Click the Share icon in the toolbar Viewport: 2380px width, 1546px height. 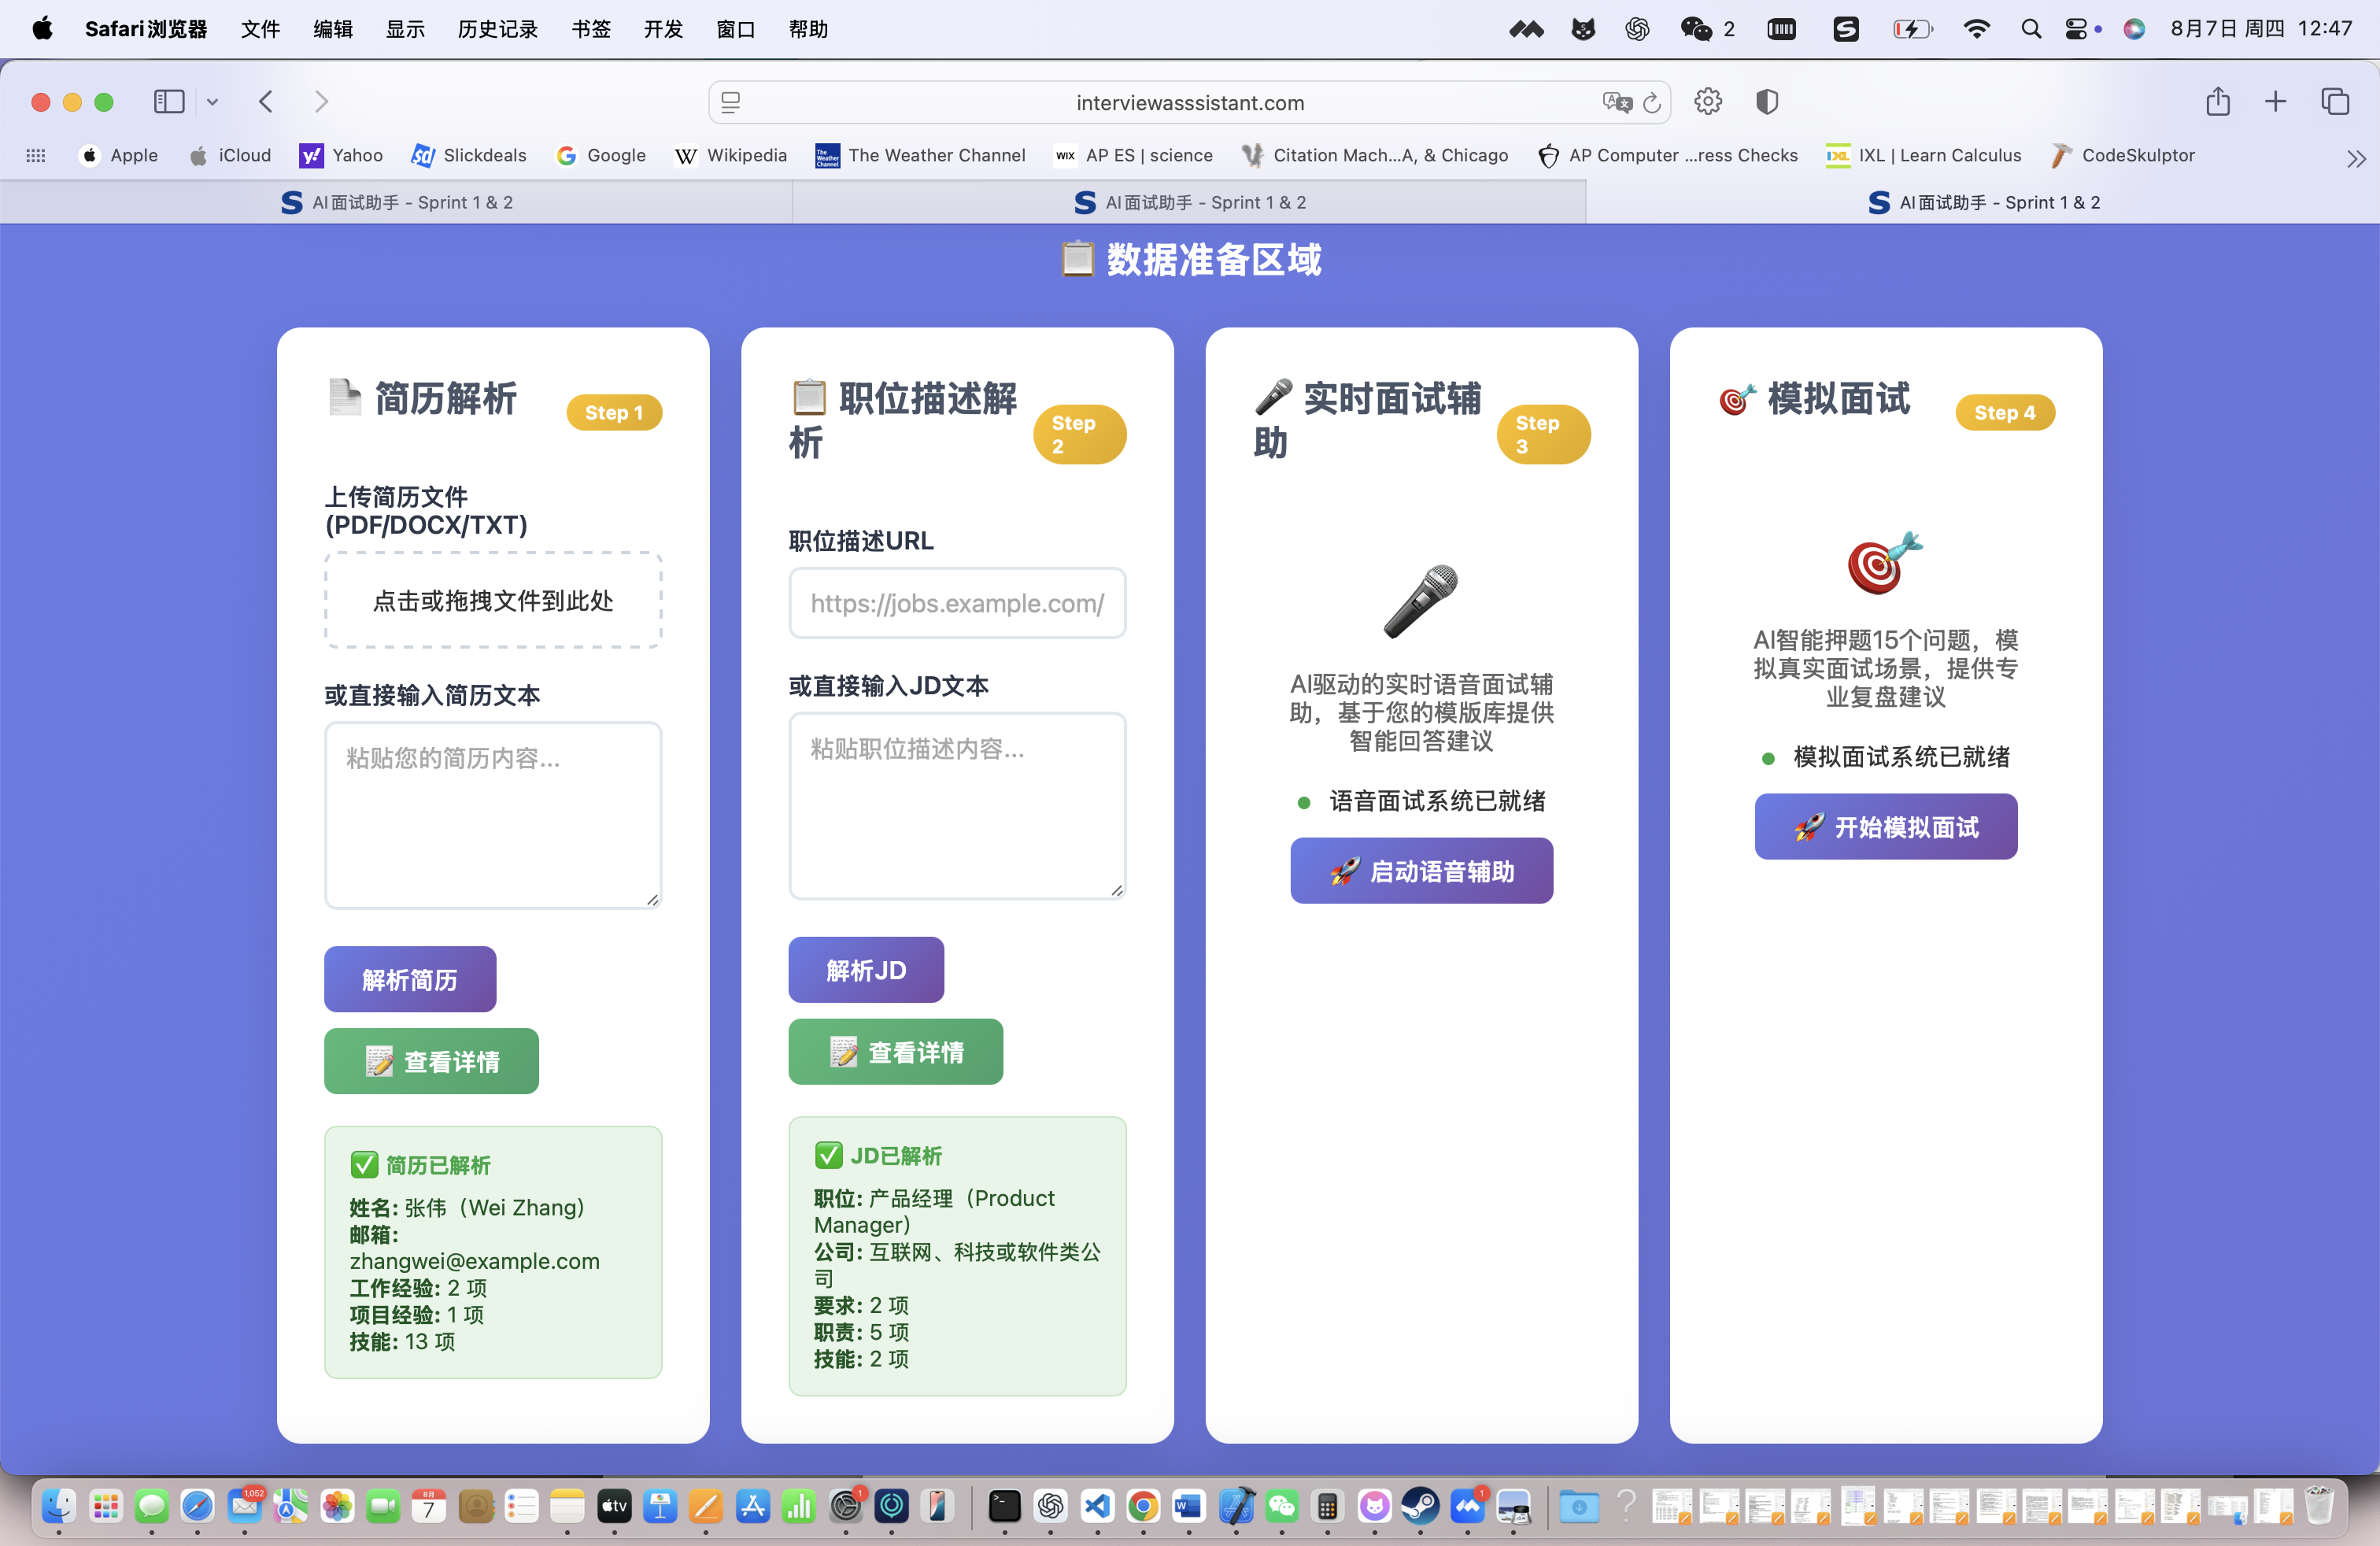[x=2218, y=102]
